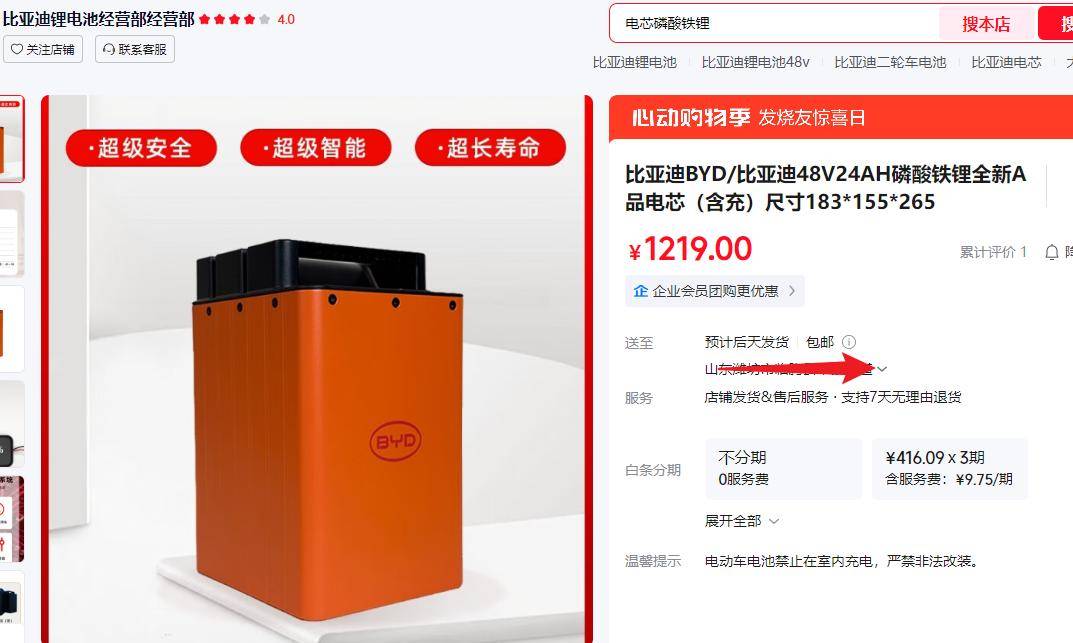Screen dimensions: 1073x643
Task: Click the 企 enterprise member icon
Action: pyautogui.click(x=641, y=291)
